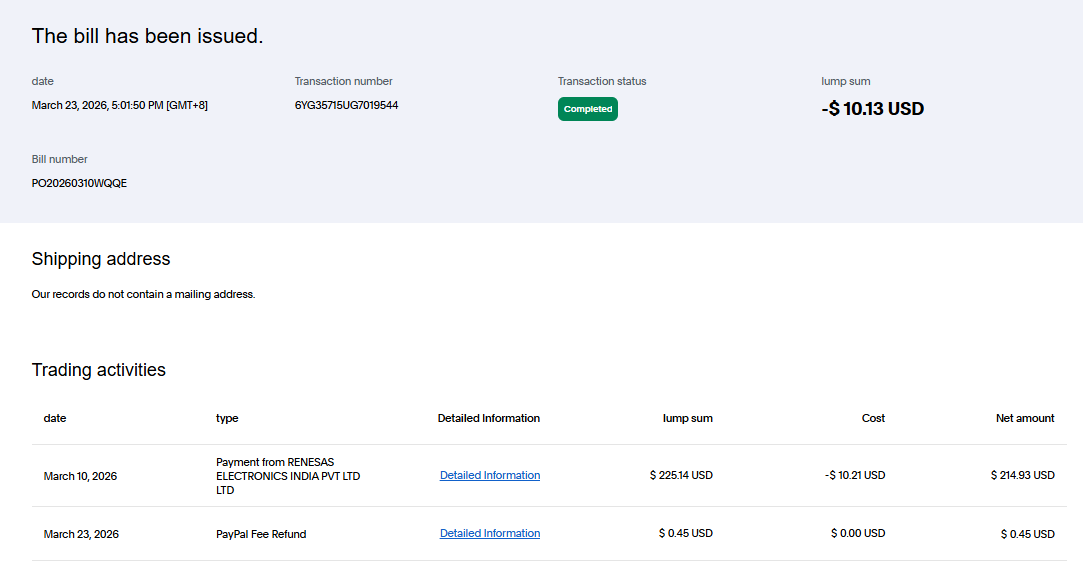
Task: Click the $214.93 USD net amount cell
Action: 1022,476
